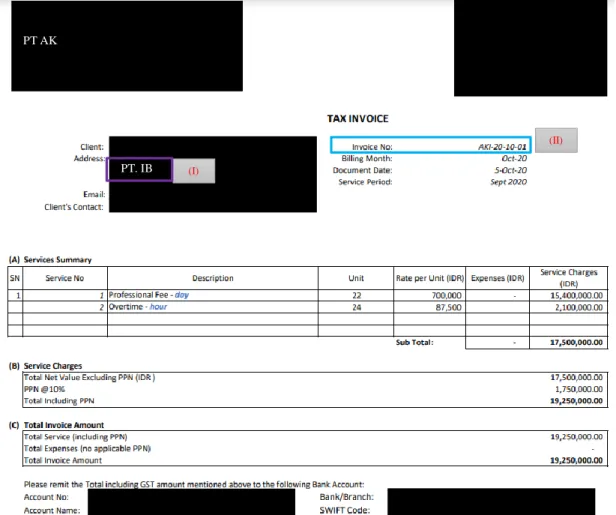Click the SN column header
The image size is (616, 515).
tap(15, 278)
